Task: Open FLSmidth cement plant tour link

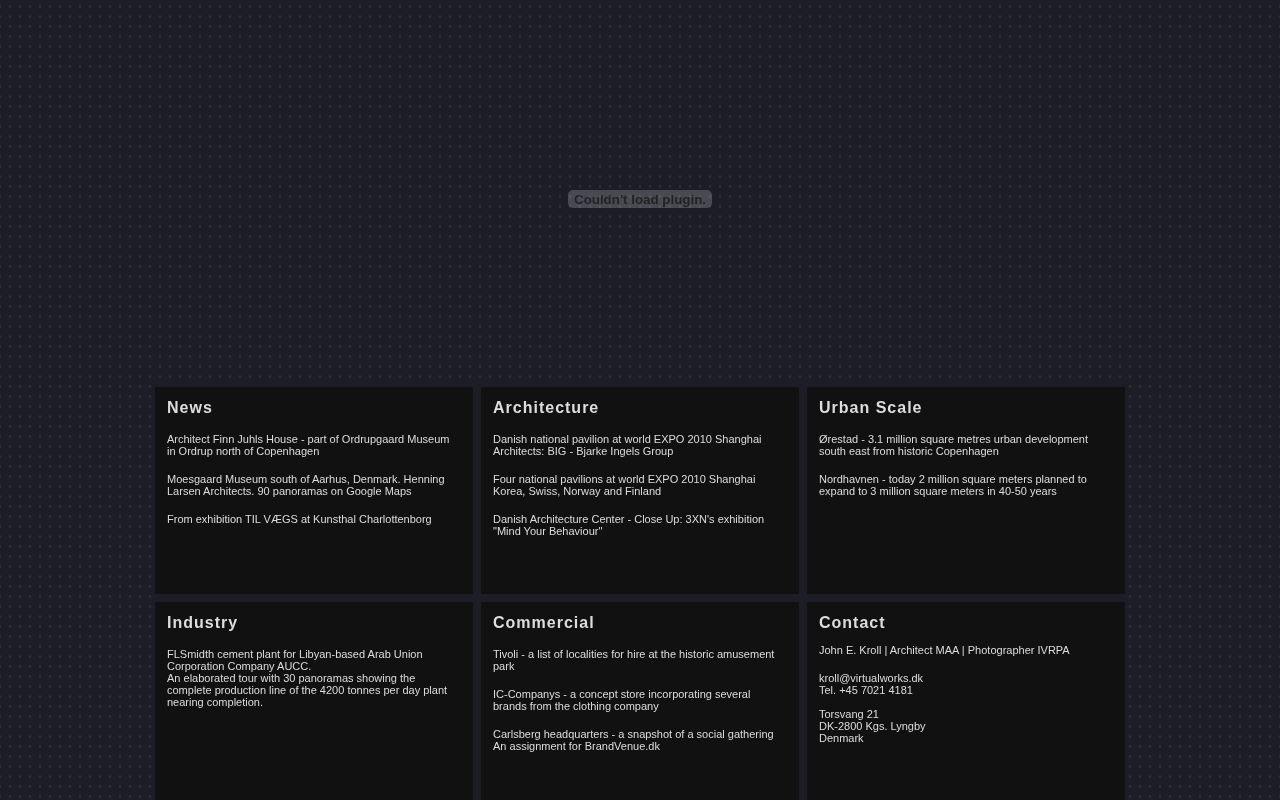Action: 307,678
